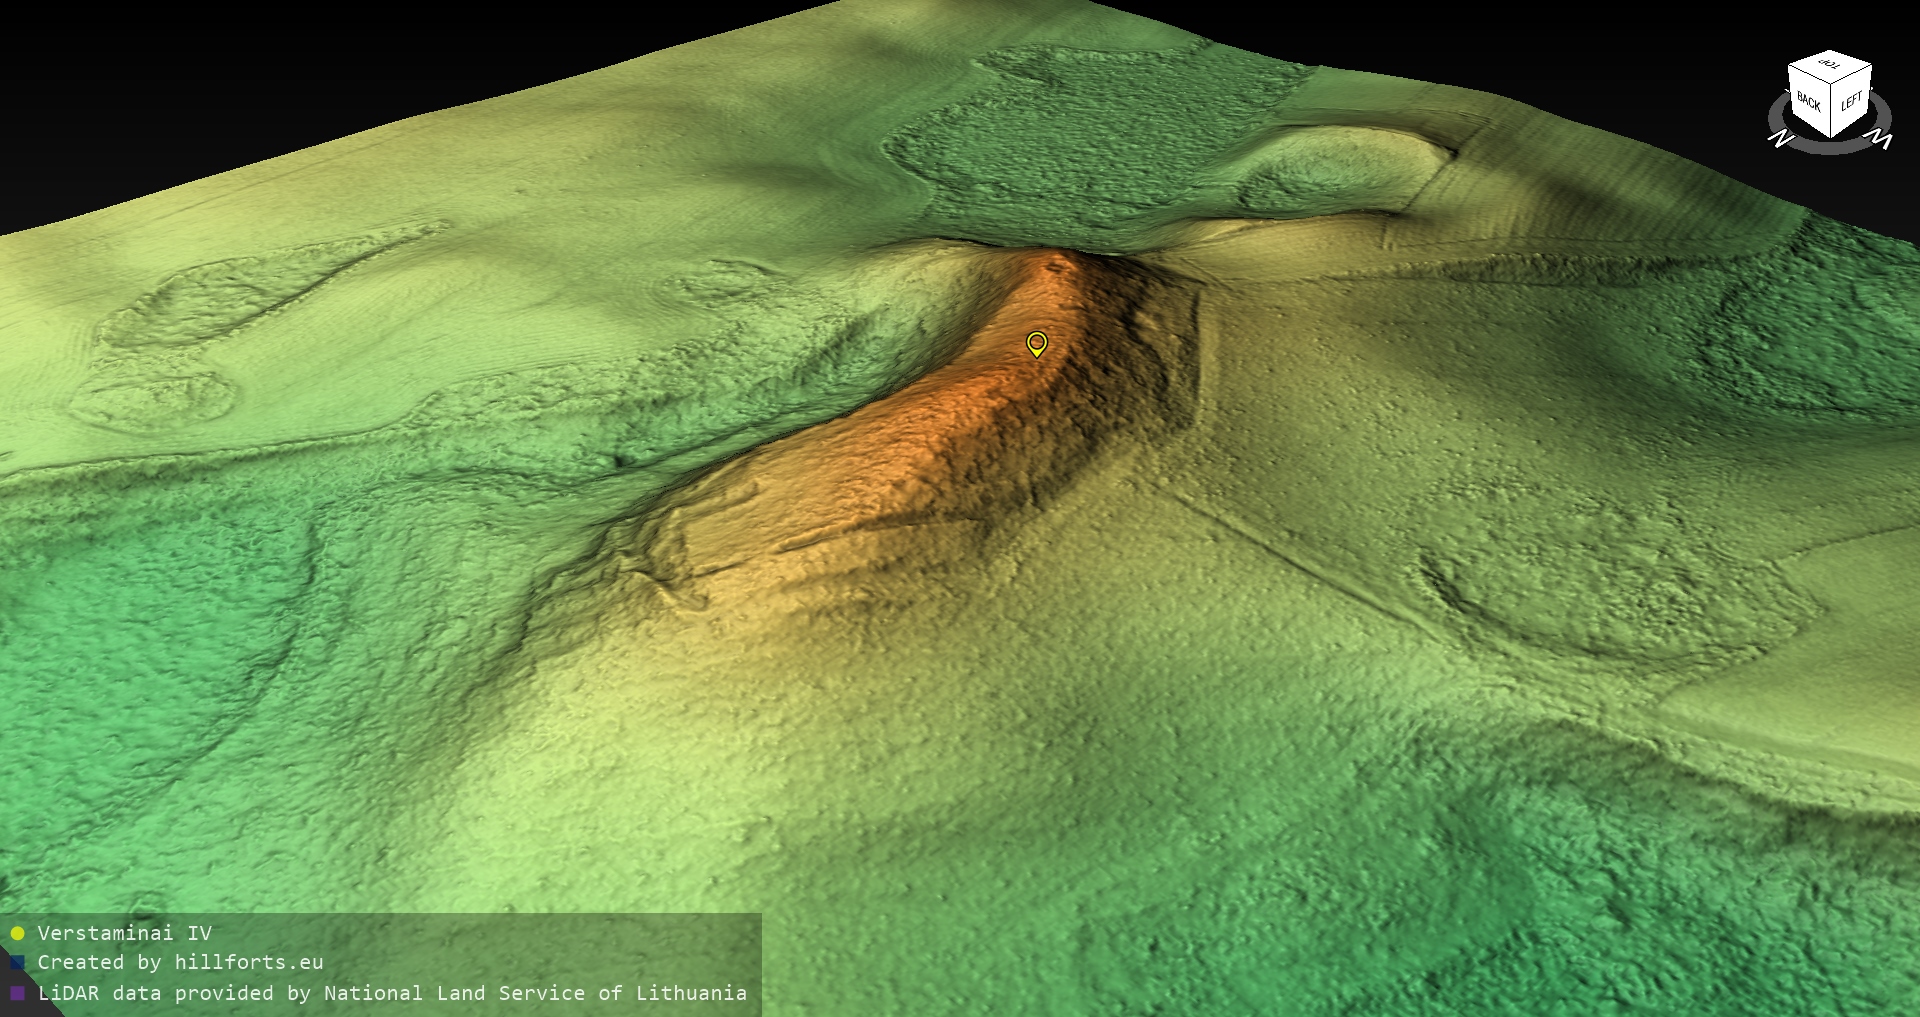Image resolution: width=1920 pixels, height=1017 pixels.
Task: Click the edge between TOP and LEFT cube faces
Action: pos(1852,75)
